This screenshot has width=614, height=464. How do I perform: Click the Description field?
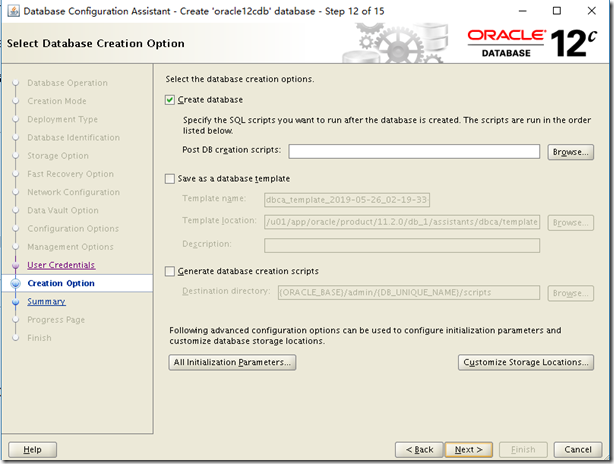point(402,246)
